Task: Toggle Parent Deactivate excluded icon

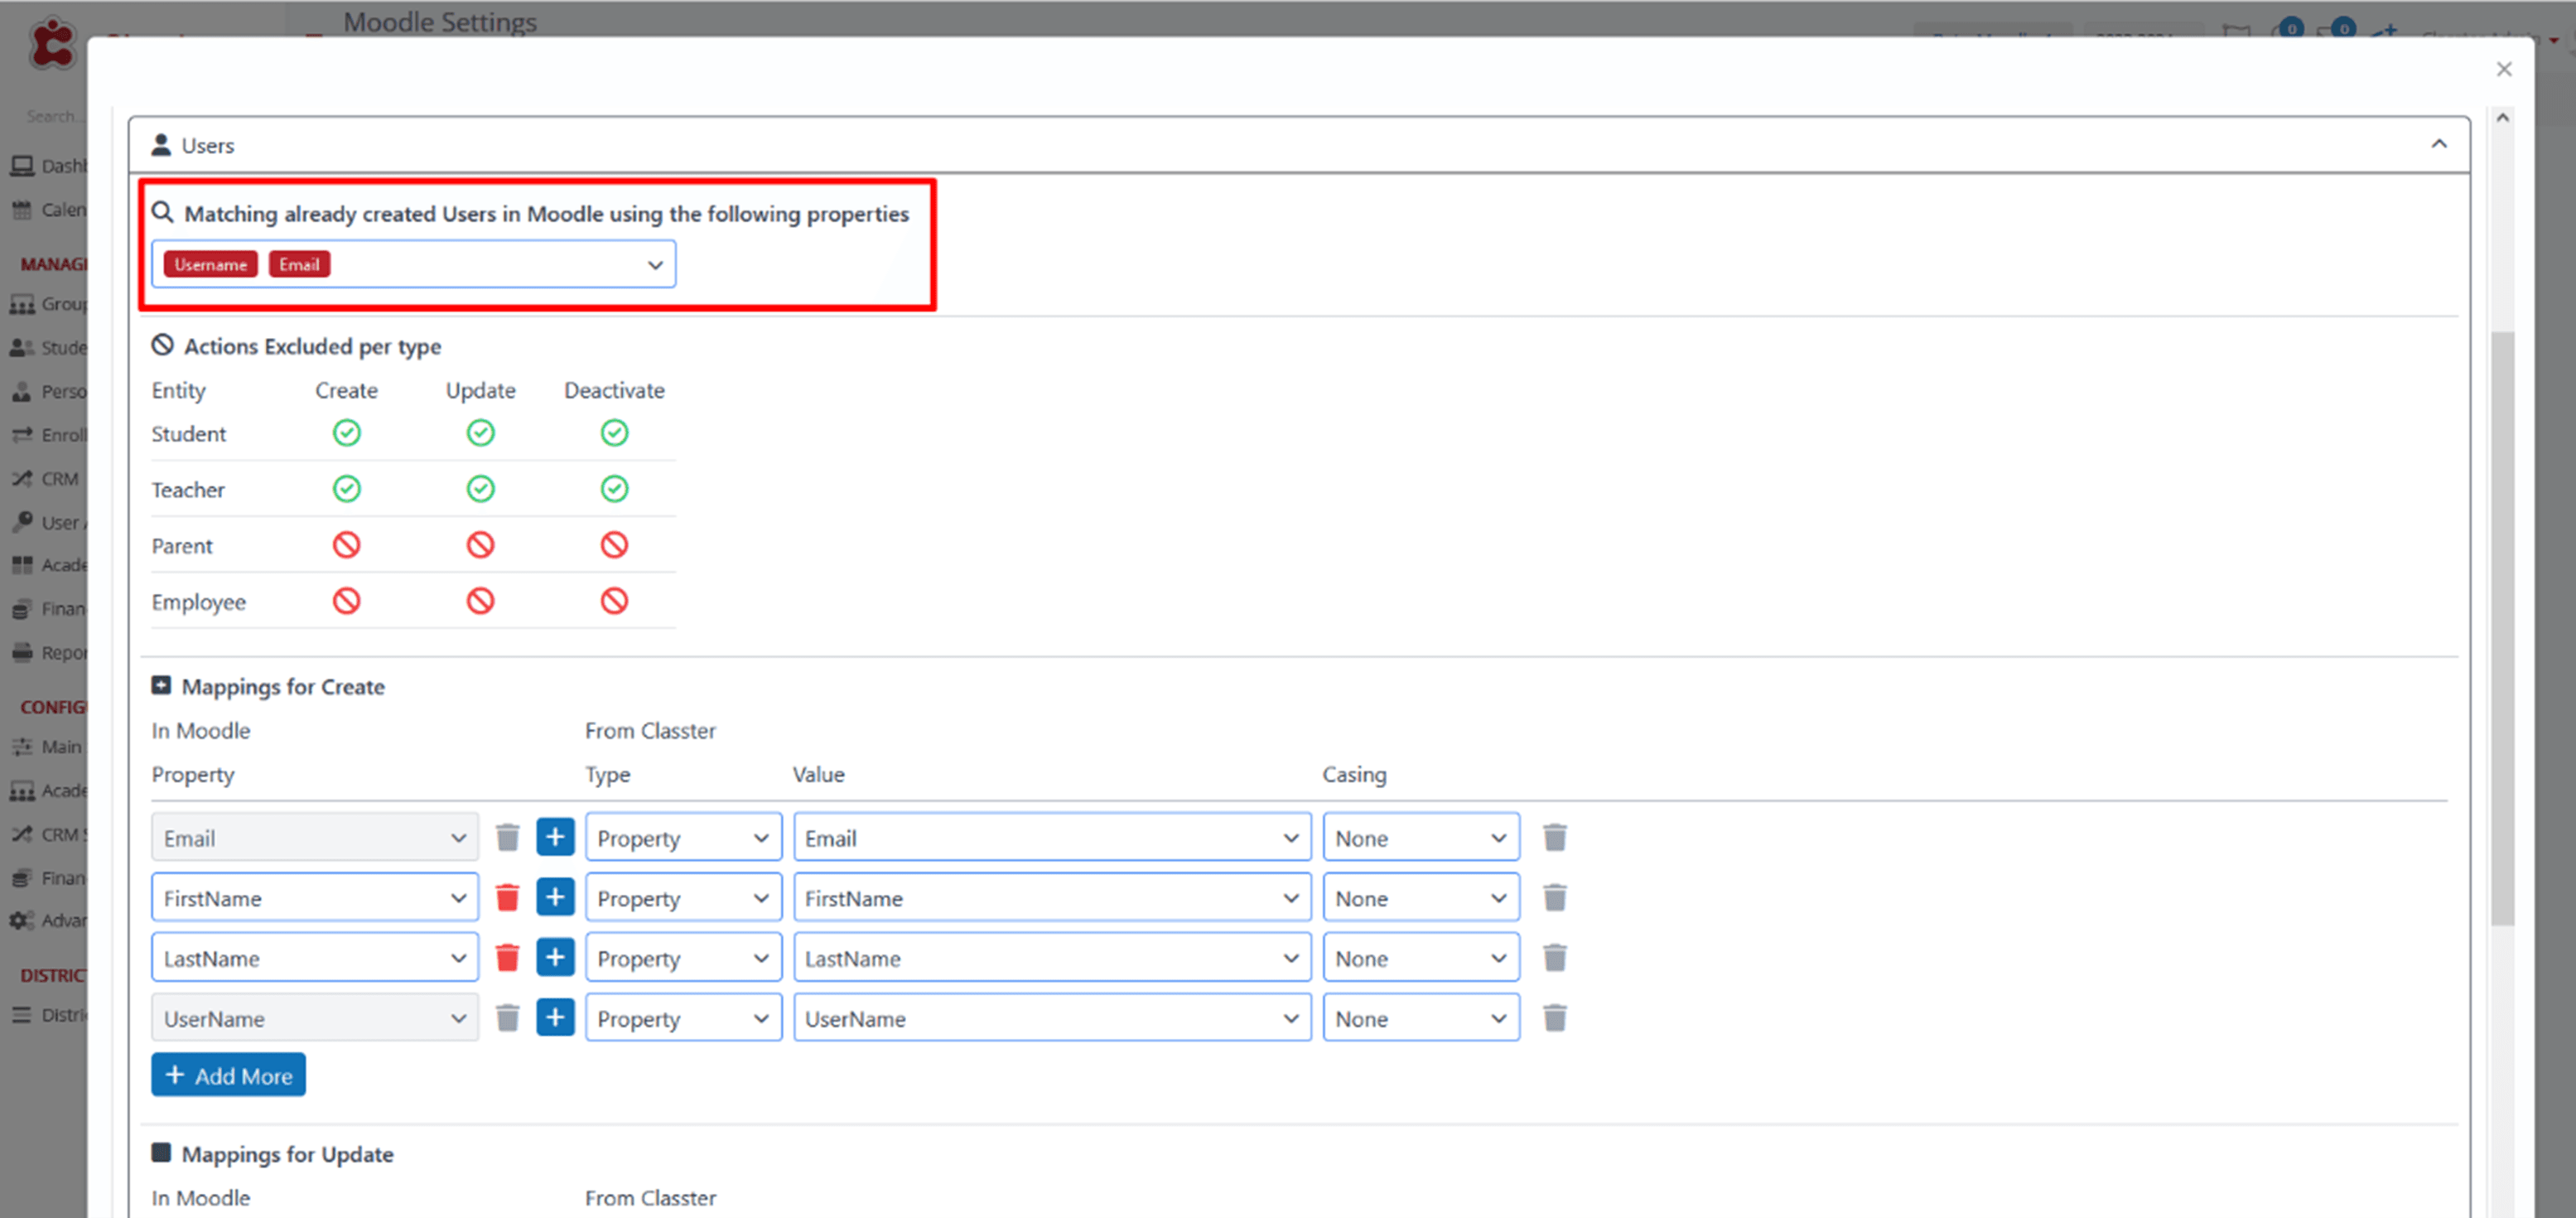Action: (614, 545)
